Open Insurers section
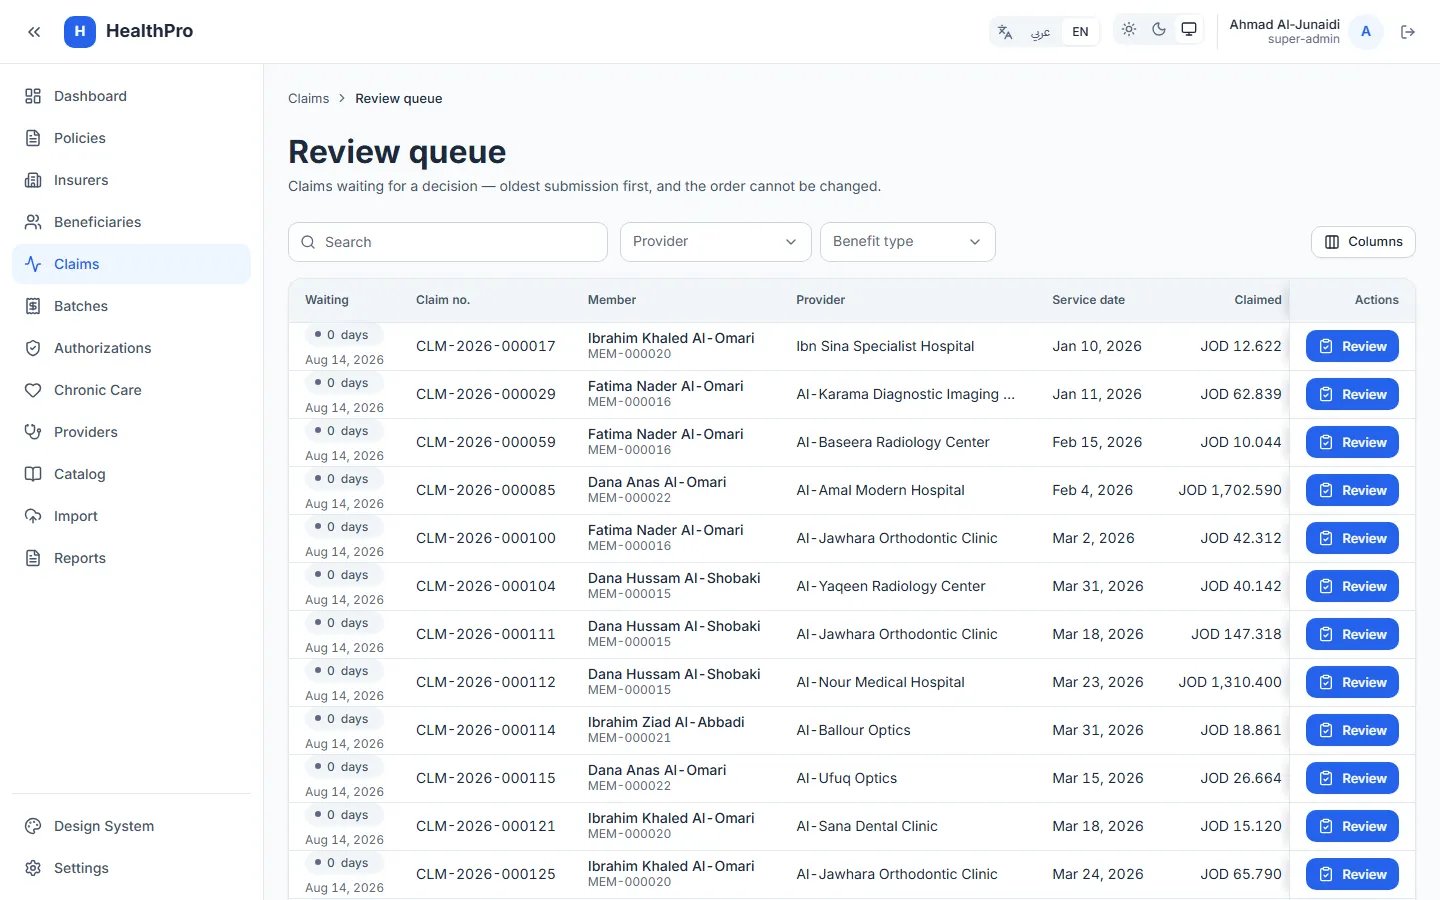The height and width of the screenshot is (900, 1440). coord(131,180)
